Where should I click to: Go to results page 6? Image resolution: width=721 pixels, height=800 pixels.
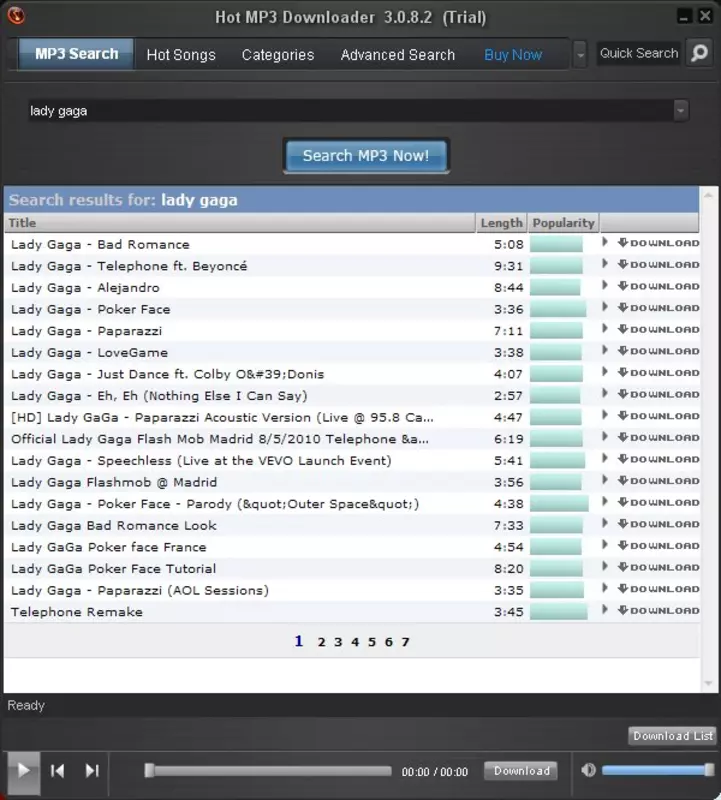pyautogui.click(x=388, y=642)
